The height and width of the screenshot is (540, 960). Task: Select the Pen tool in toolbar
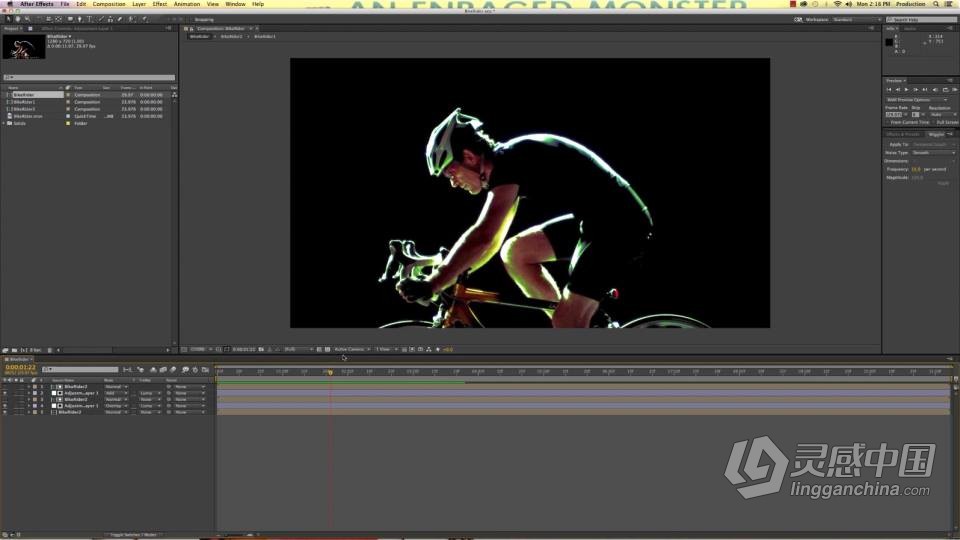click(80, 19)
